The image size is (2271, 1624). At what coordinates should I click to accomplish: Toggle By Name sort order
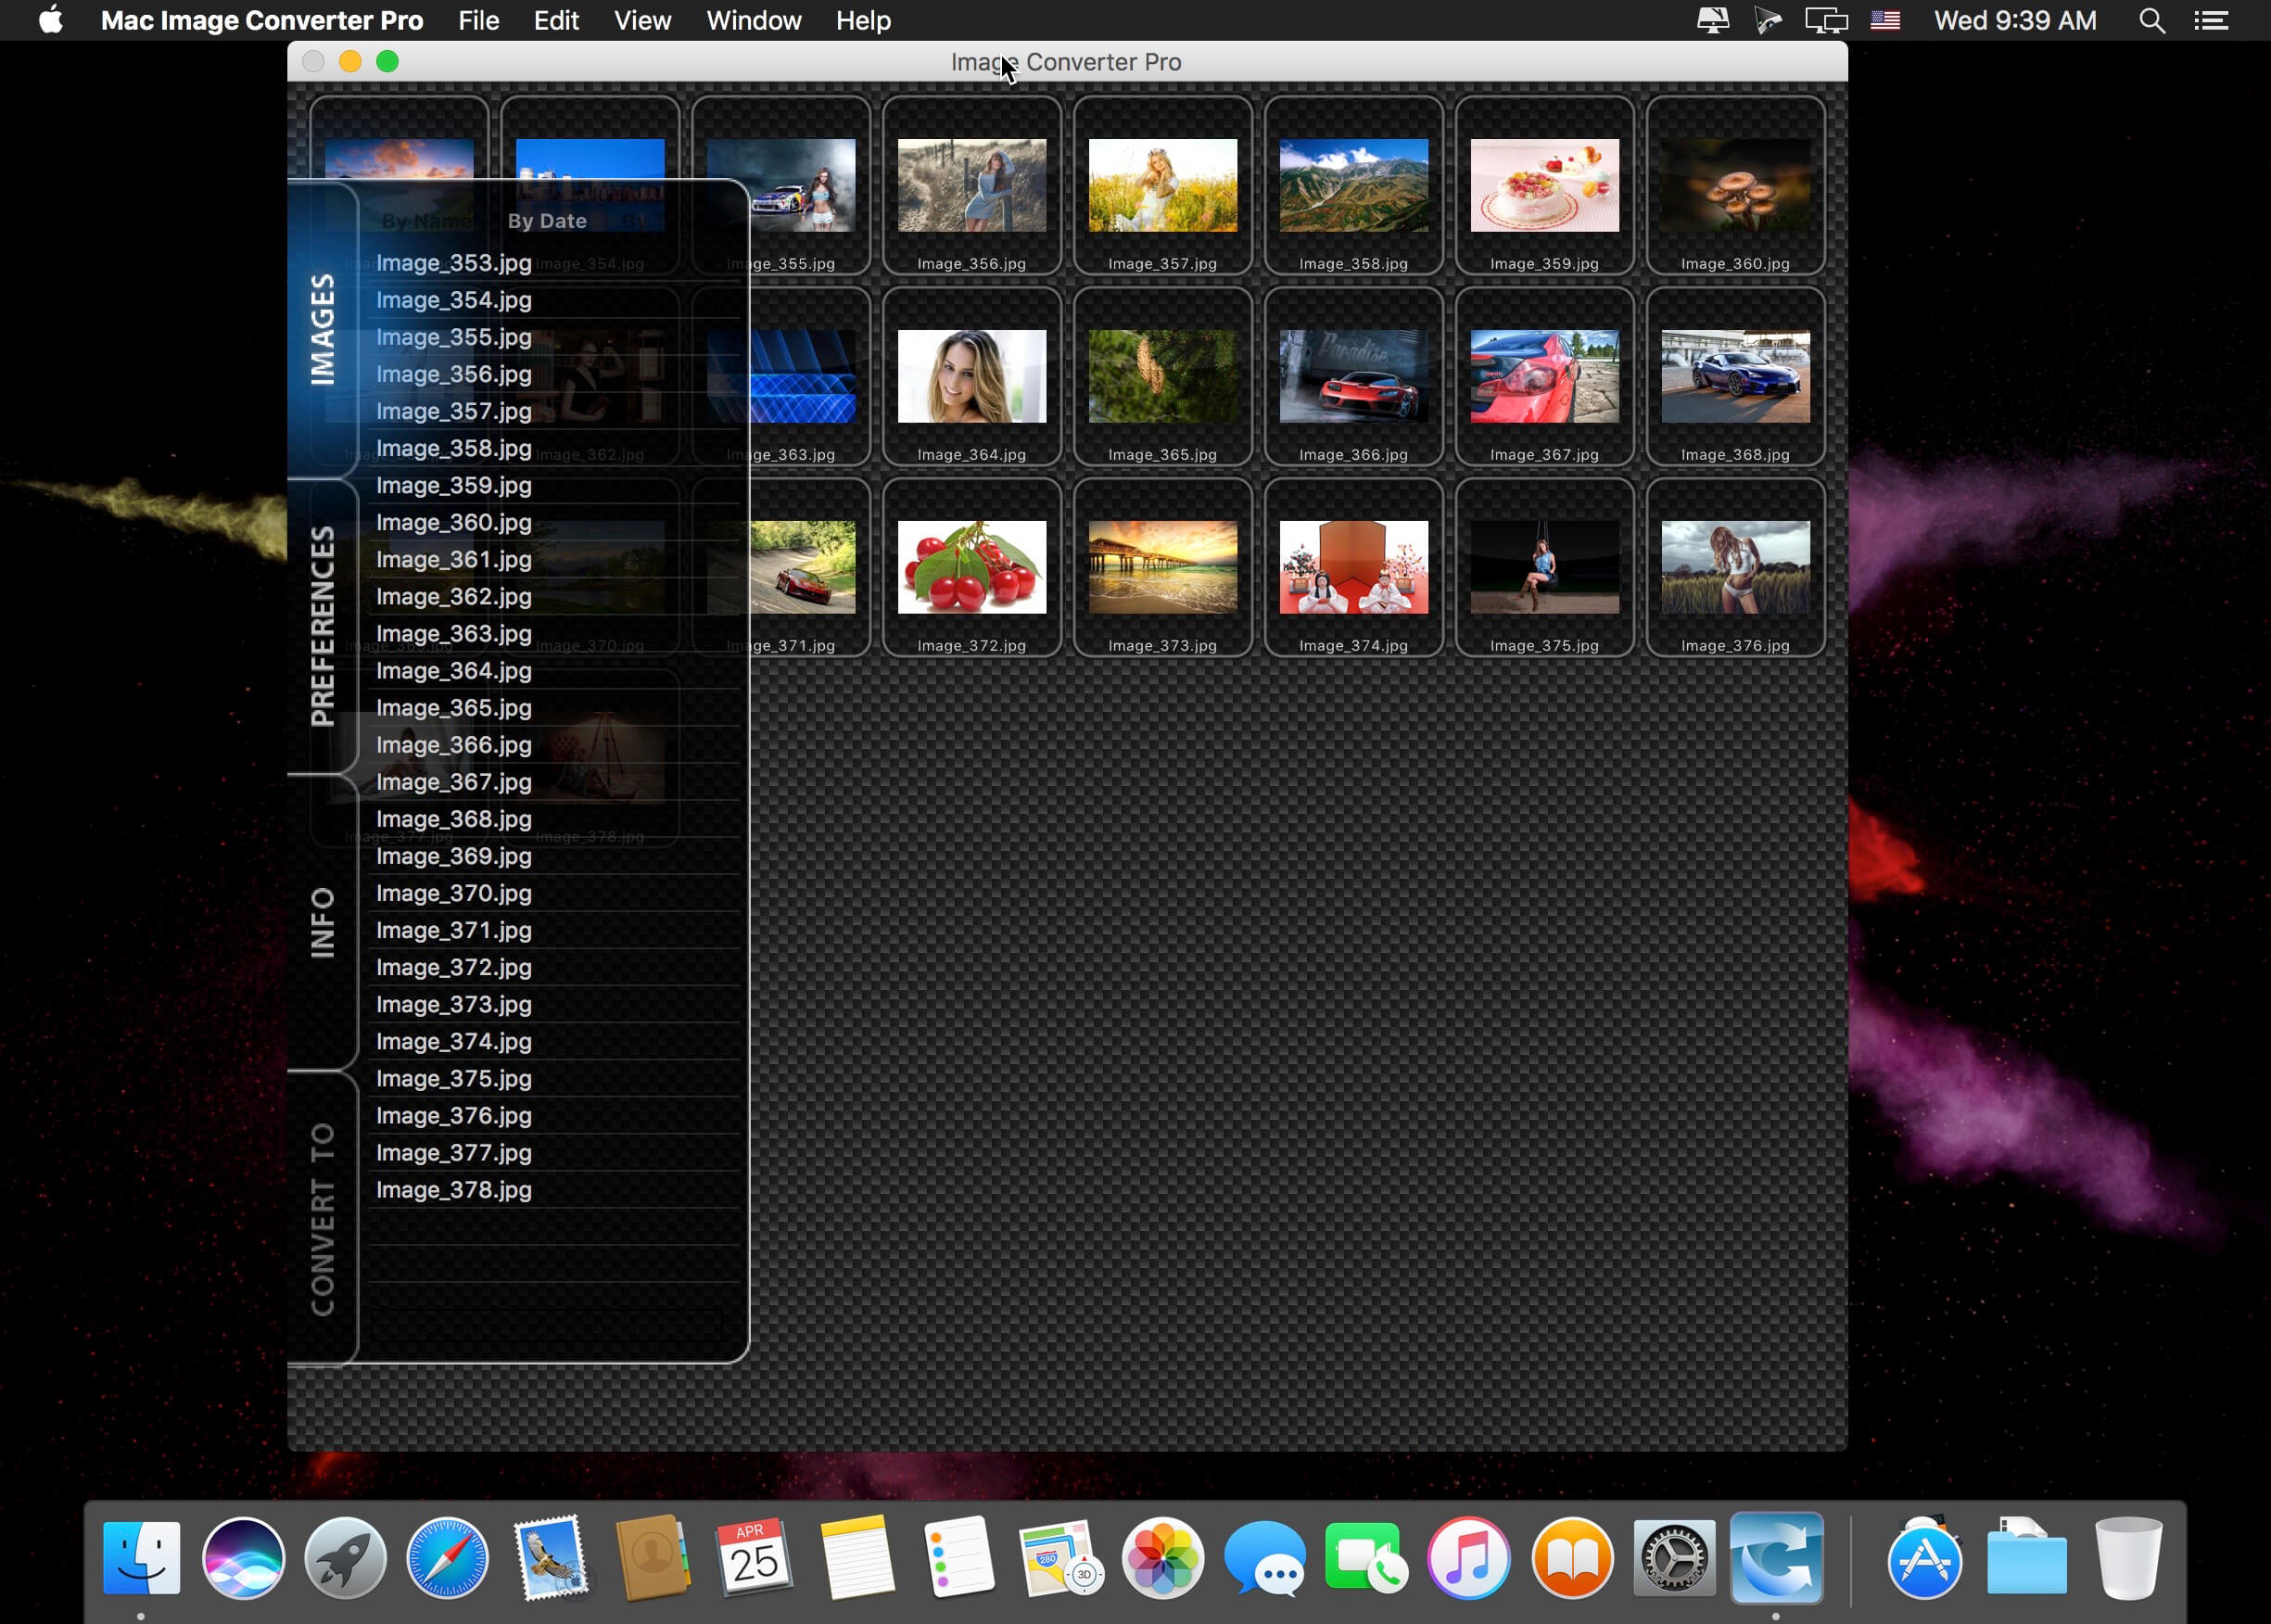pyautogui.click(x=420, y=220)
